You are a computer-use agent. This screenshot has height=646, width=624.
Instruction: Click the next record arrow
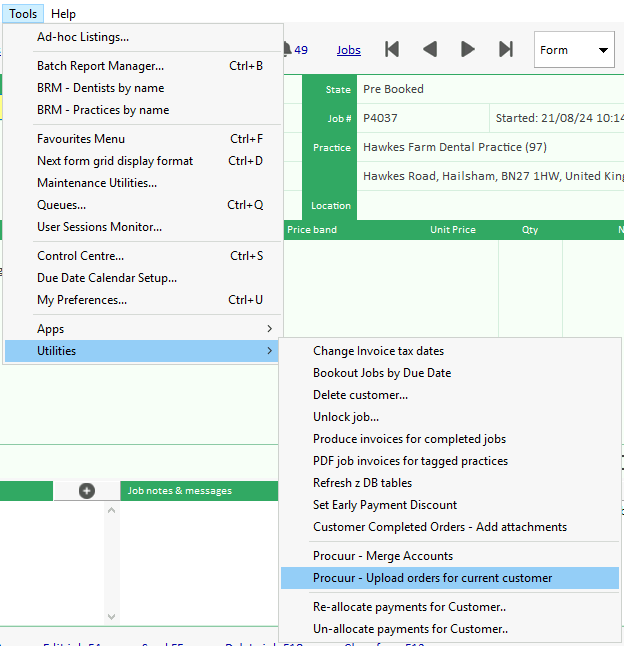pos(467,49)
